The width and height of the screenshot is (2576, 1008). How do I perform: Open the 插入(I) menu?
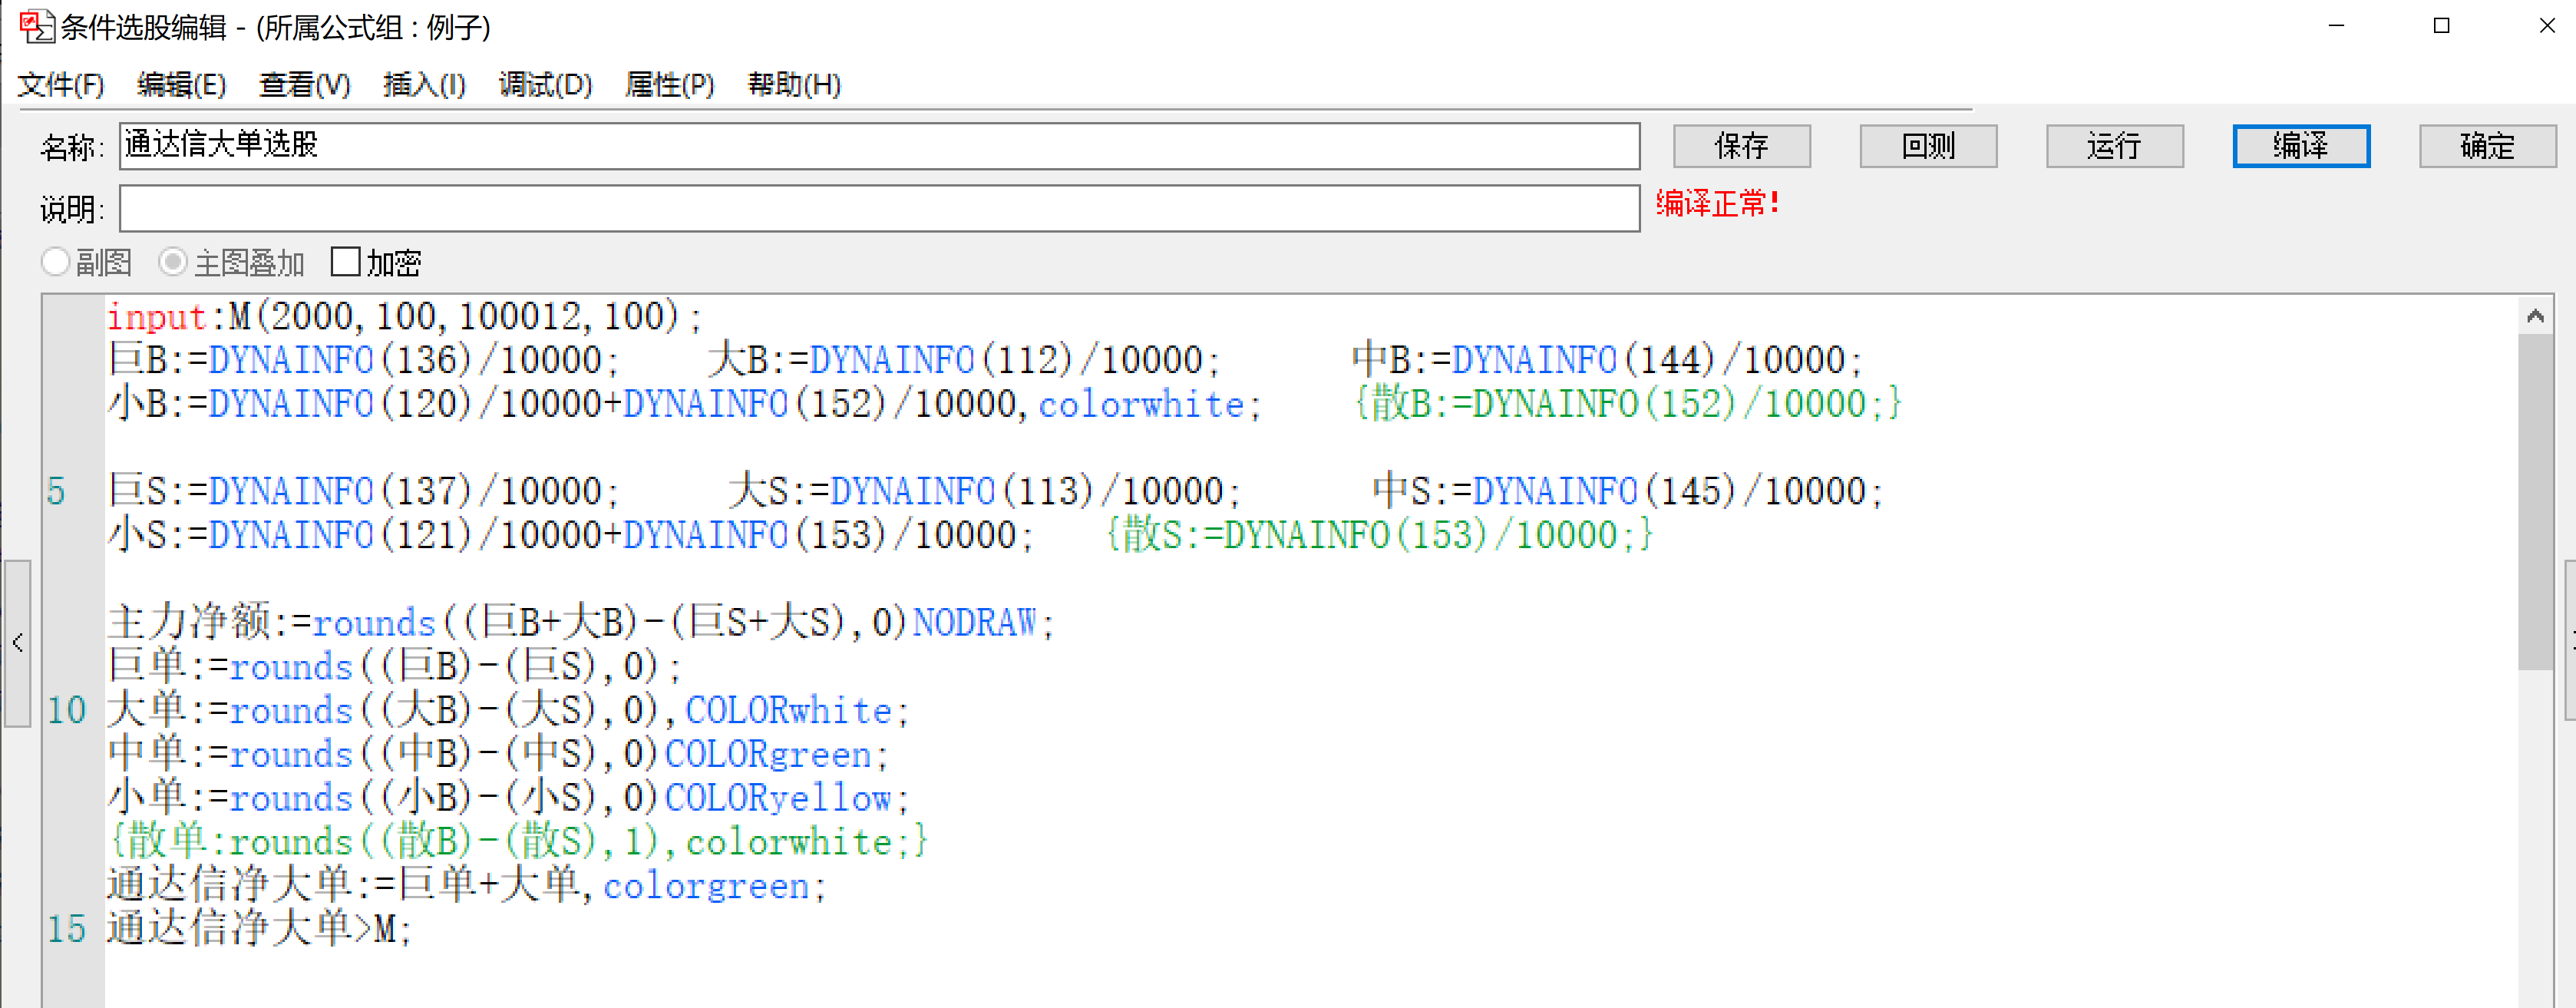424,85
